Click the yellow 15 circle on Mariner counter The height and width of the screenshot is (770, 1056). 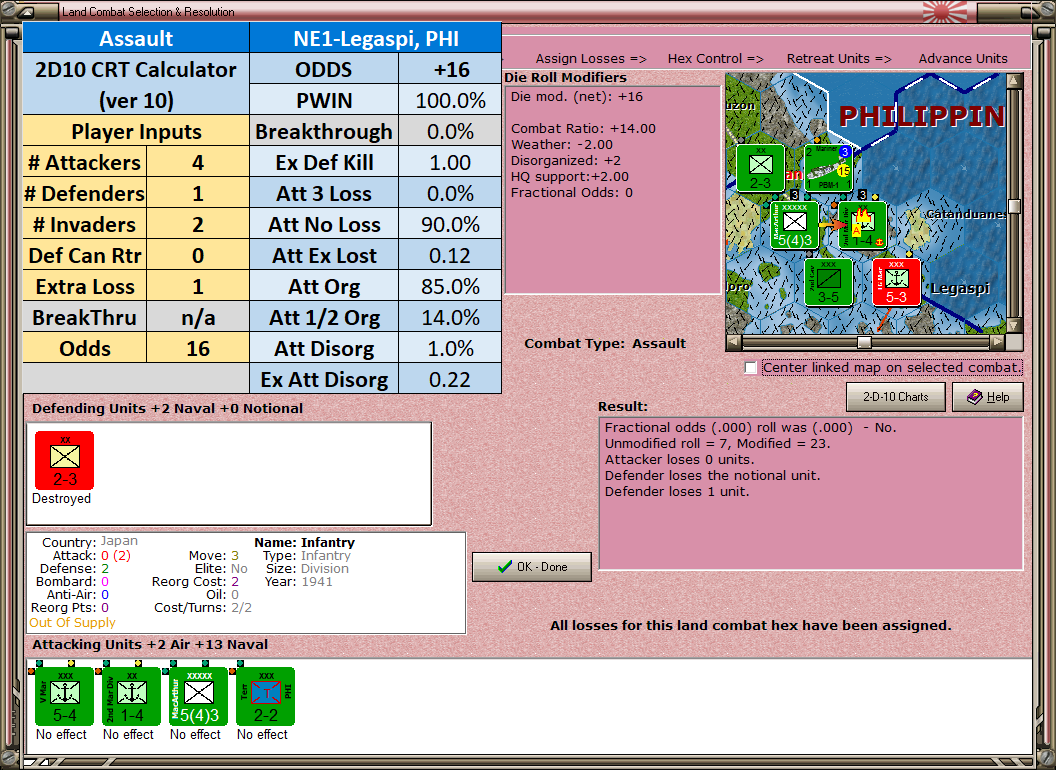pyautogui.click(x=843, y=171)
